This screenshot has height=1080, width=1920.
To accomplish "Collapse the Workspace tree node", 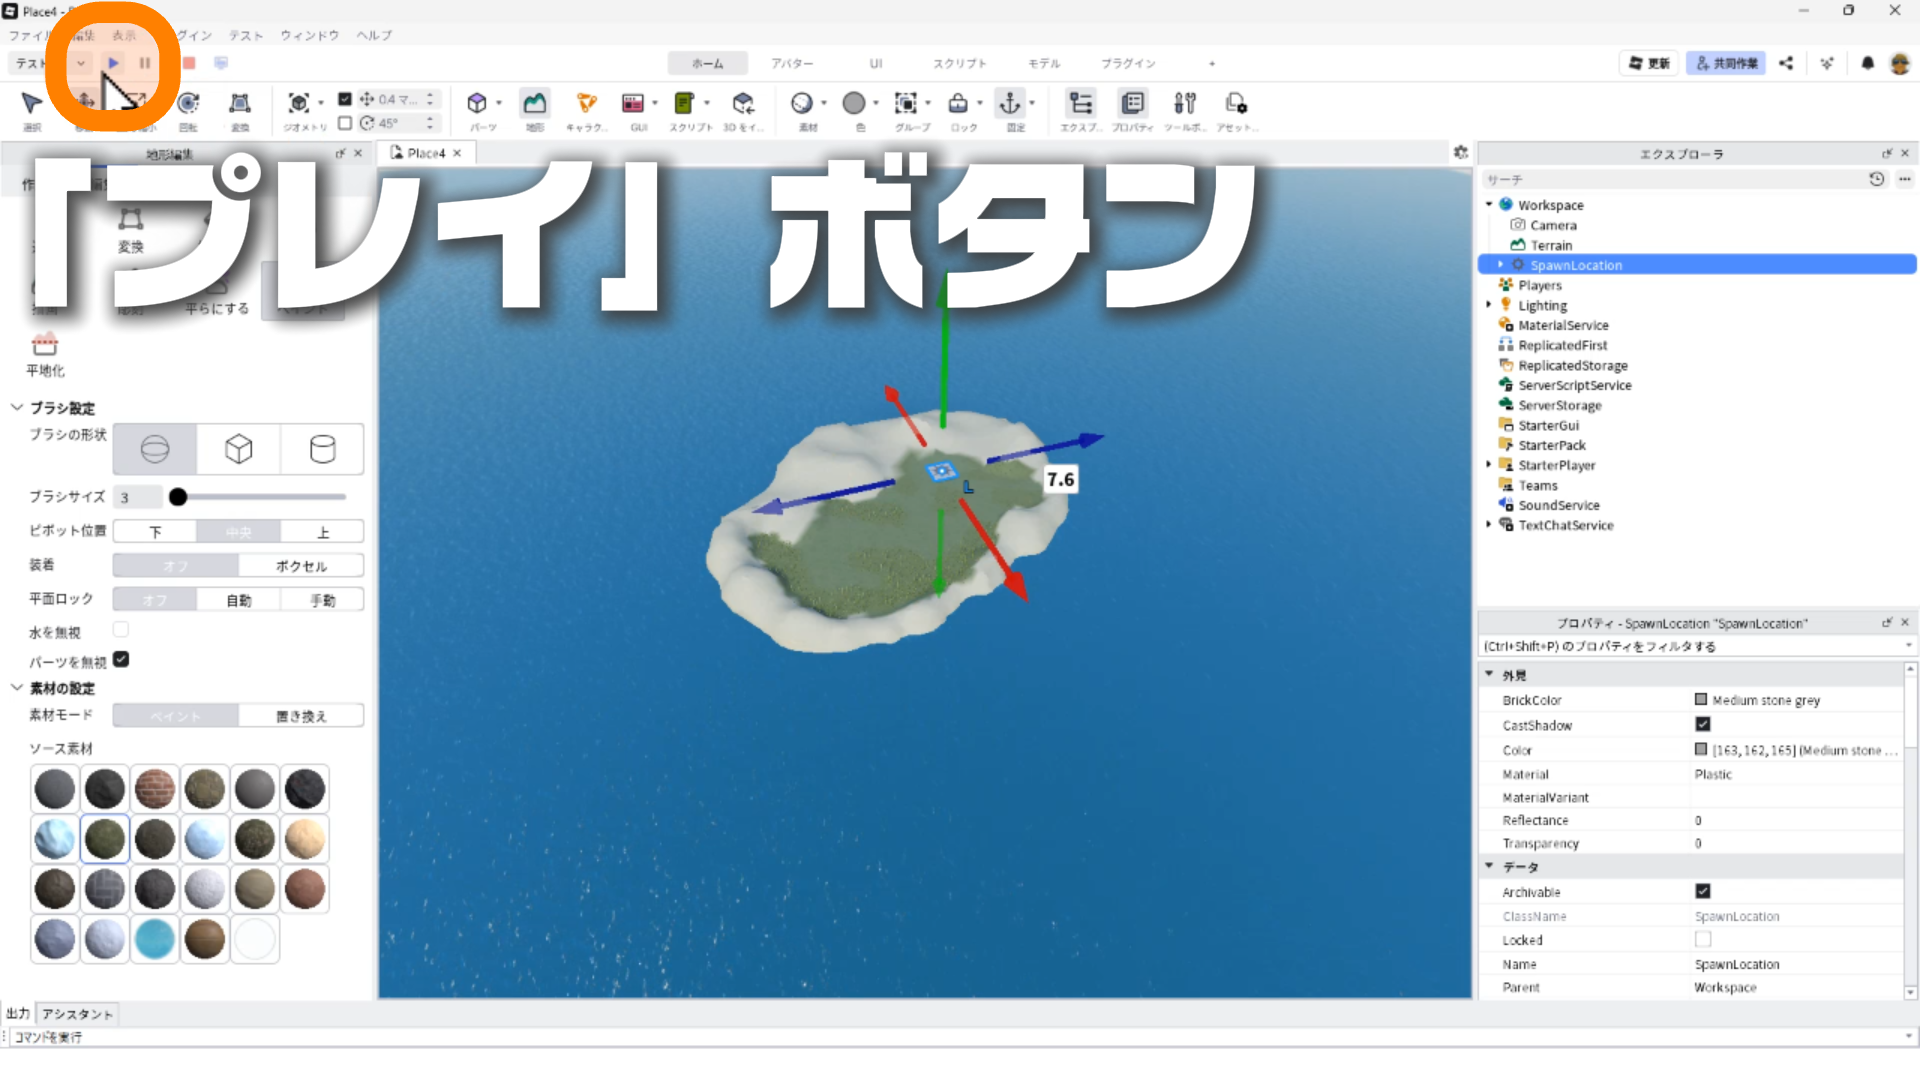I will (1489, 204).
